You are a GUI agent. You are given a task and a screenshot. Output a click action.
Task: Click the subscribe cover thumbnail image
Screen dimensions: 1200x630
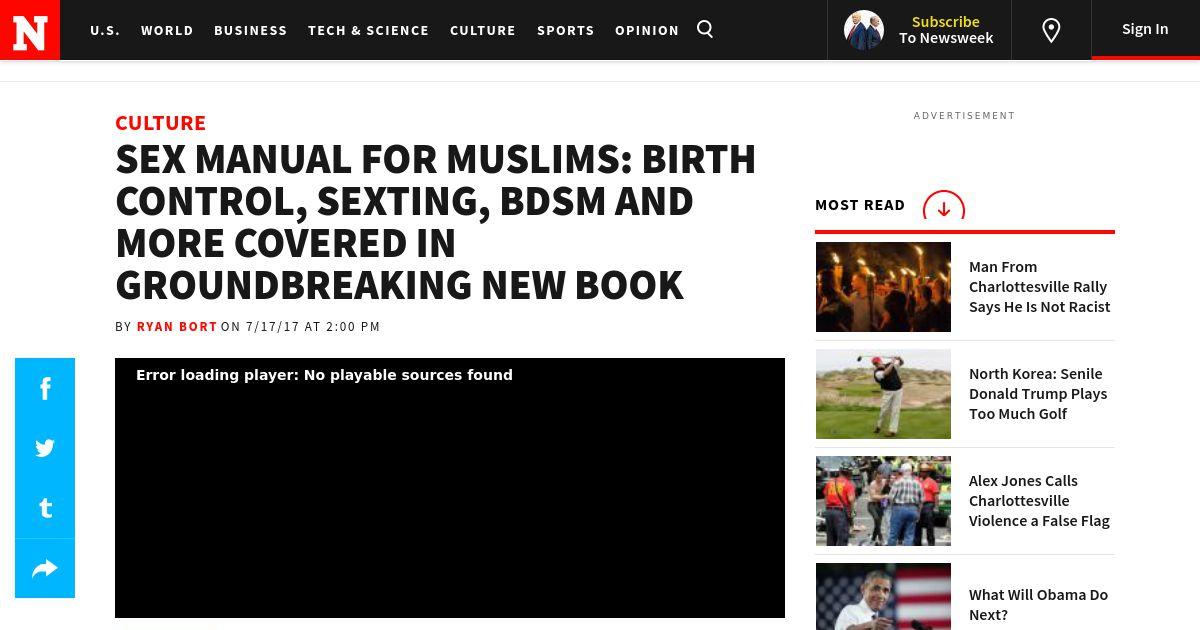[x=863, y=30]
